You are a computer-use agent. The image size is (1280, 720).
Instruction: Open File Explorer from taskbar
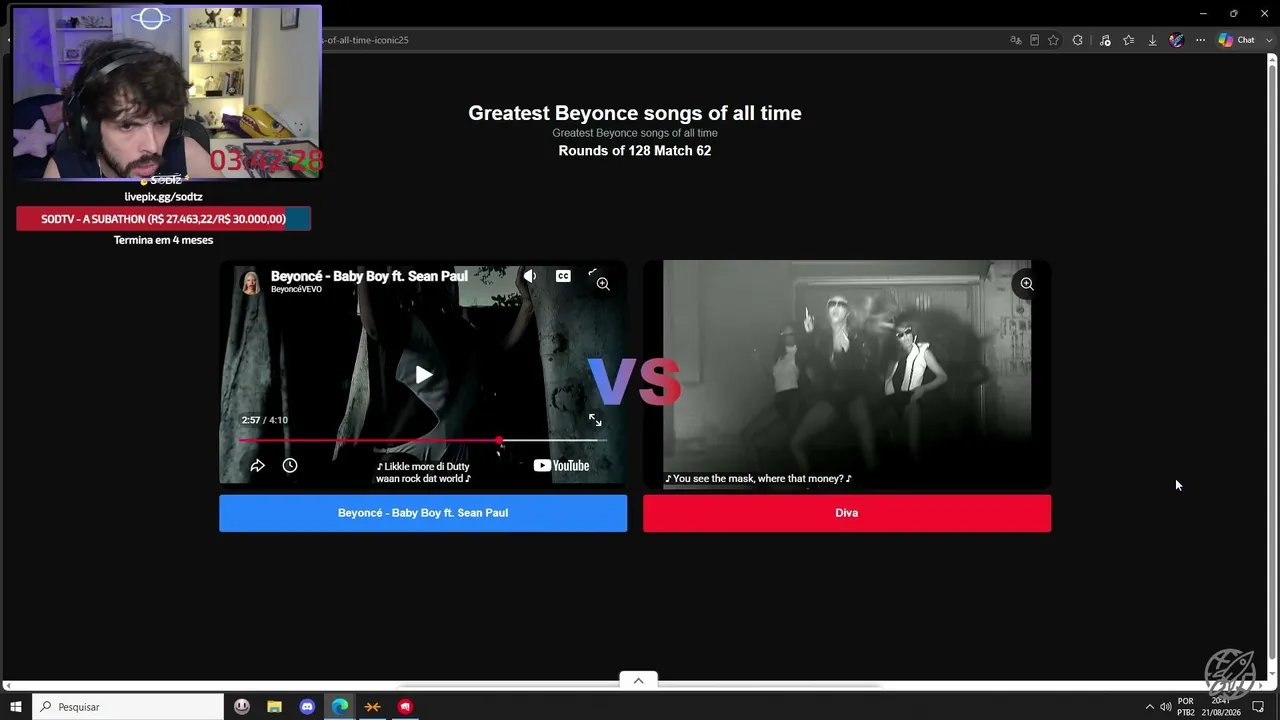(x=274, y=707)
